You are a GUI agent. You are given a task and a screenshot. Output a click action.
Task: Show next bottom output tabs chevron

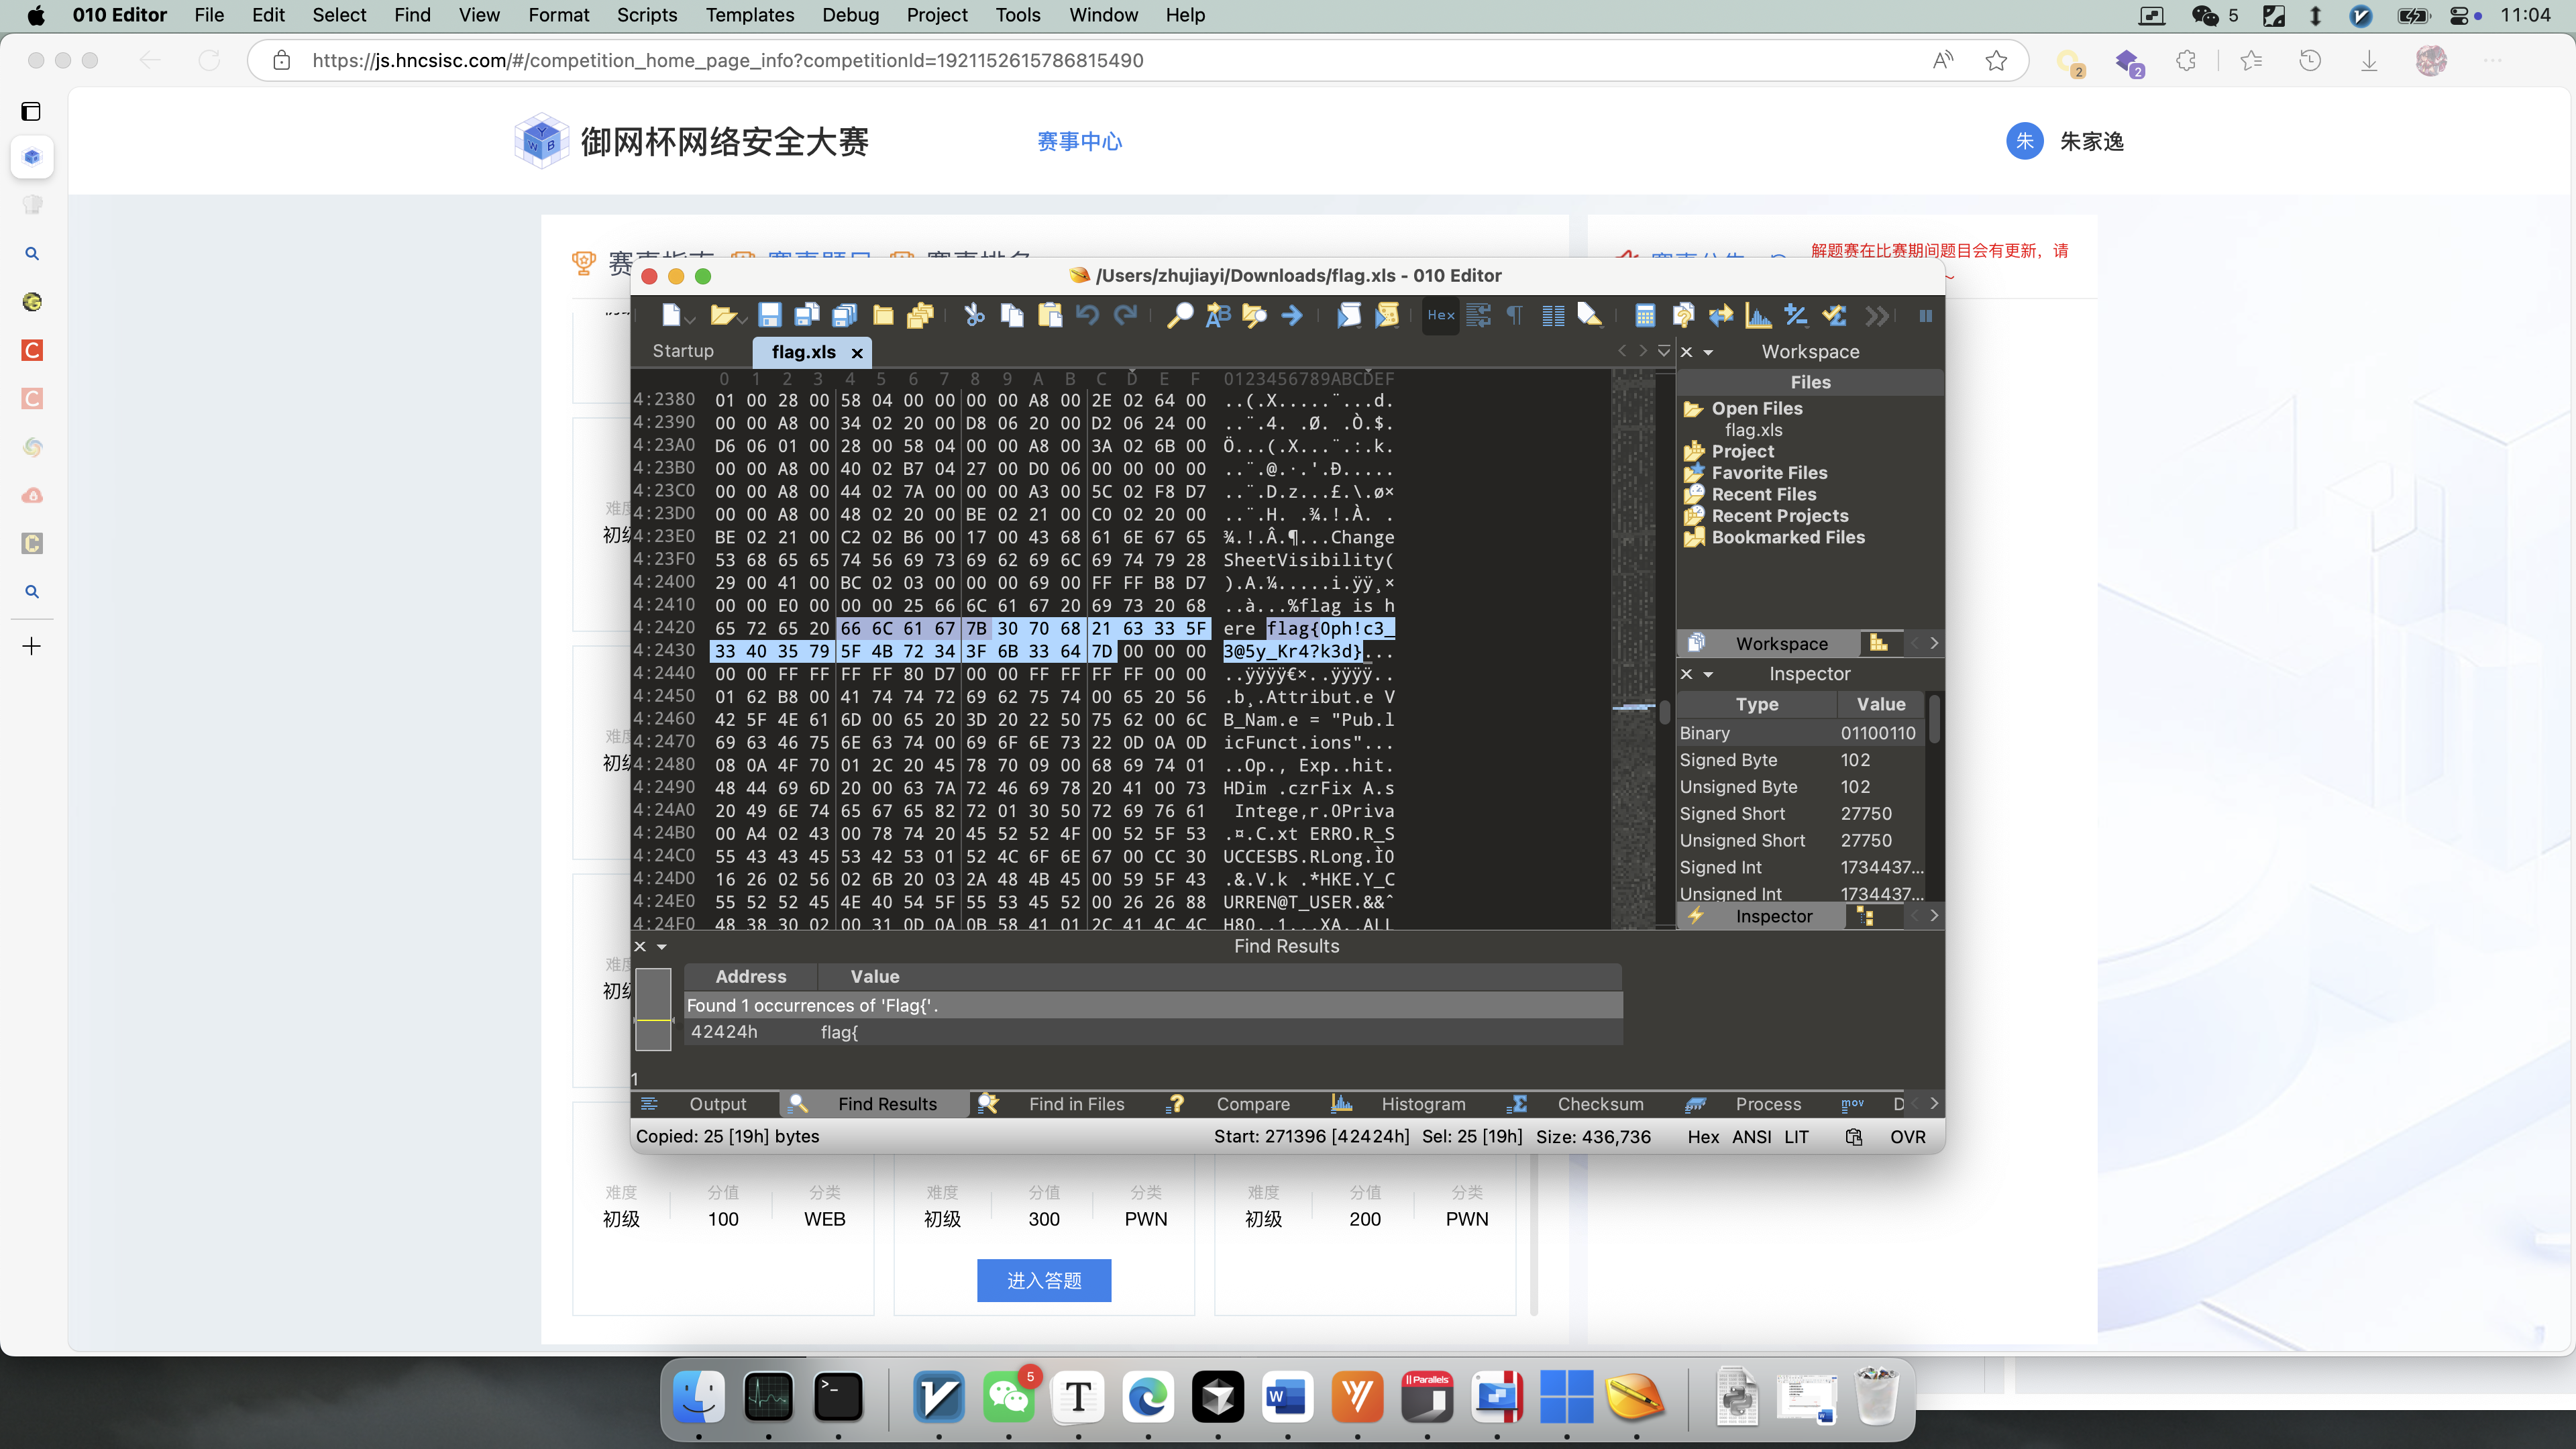[x=1934, y=1103]
